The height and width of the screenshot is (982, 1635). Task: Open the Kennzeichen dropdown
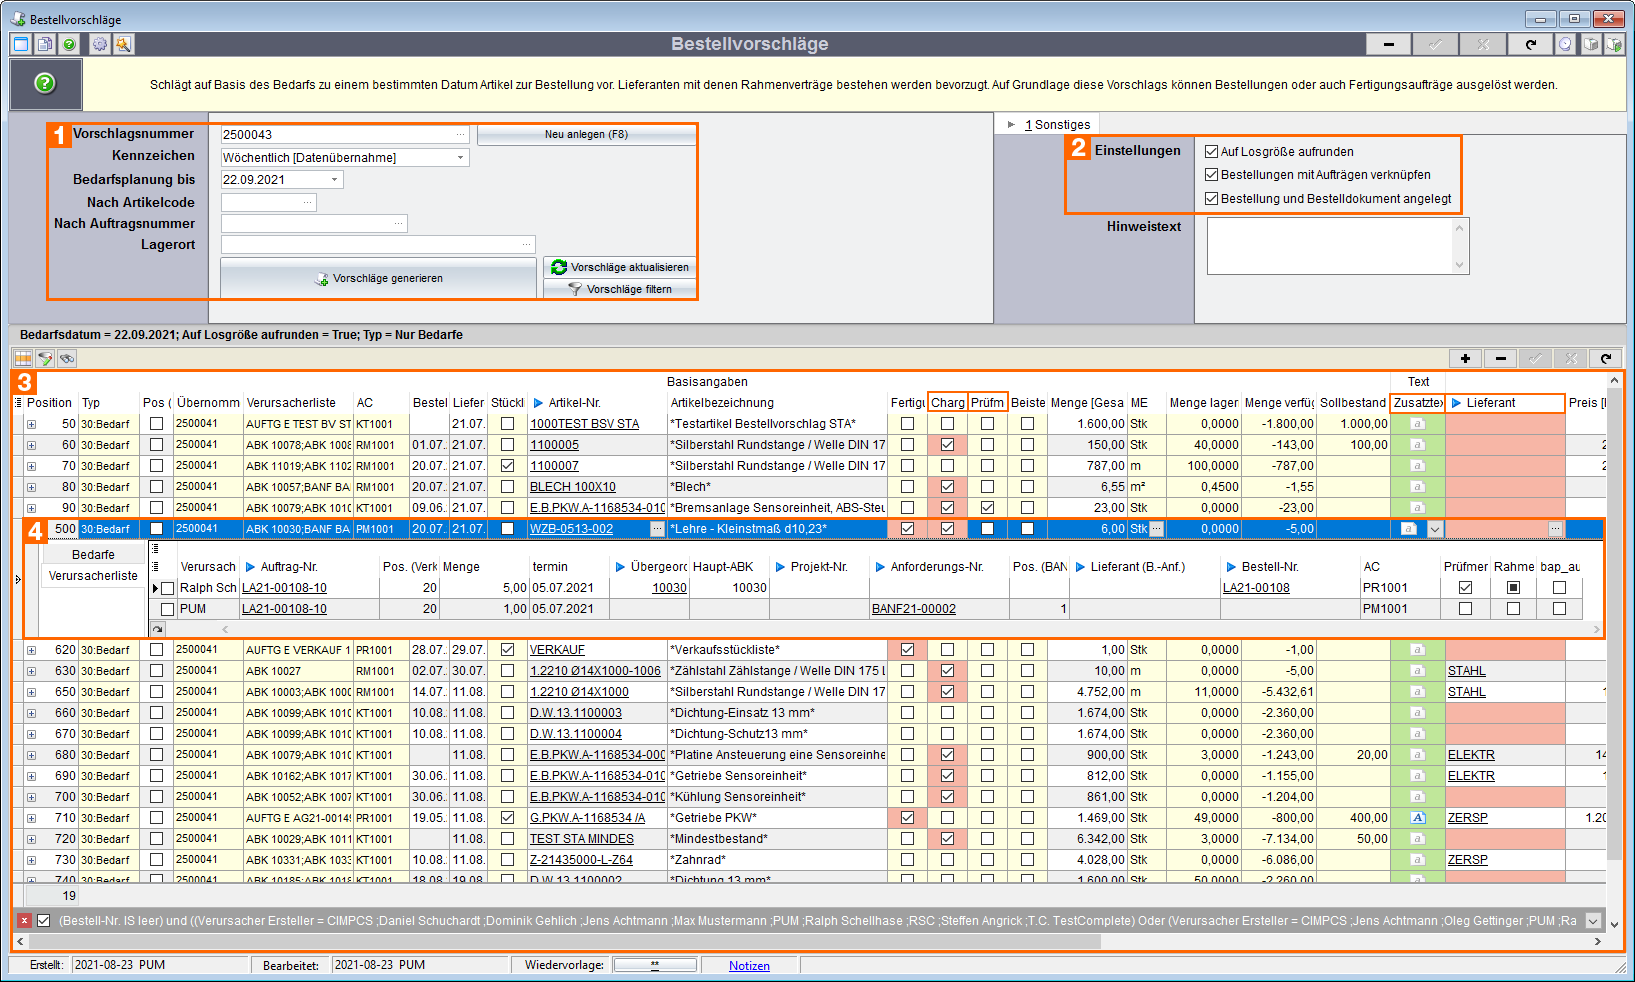pos(460,158)
